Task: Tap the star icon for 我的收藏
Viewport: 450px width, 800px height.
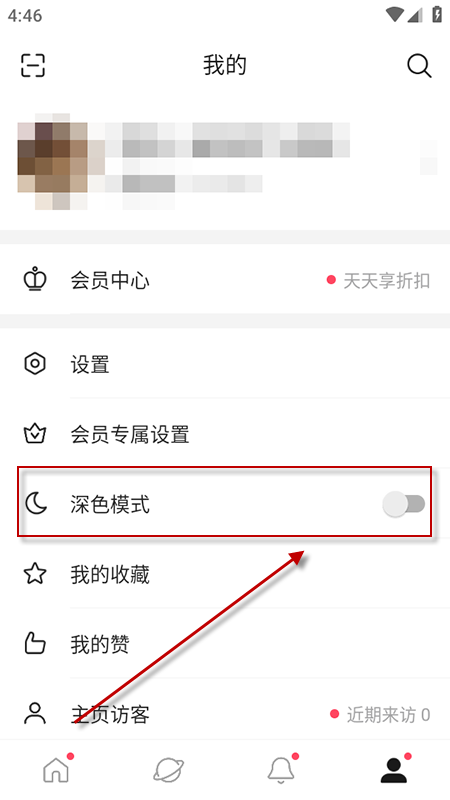Action: [x=35, y=574]
